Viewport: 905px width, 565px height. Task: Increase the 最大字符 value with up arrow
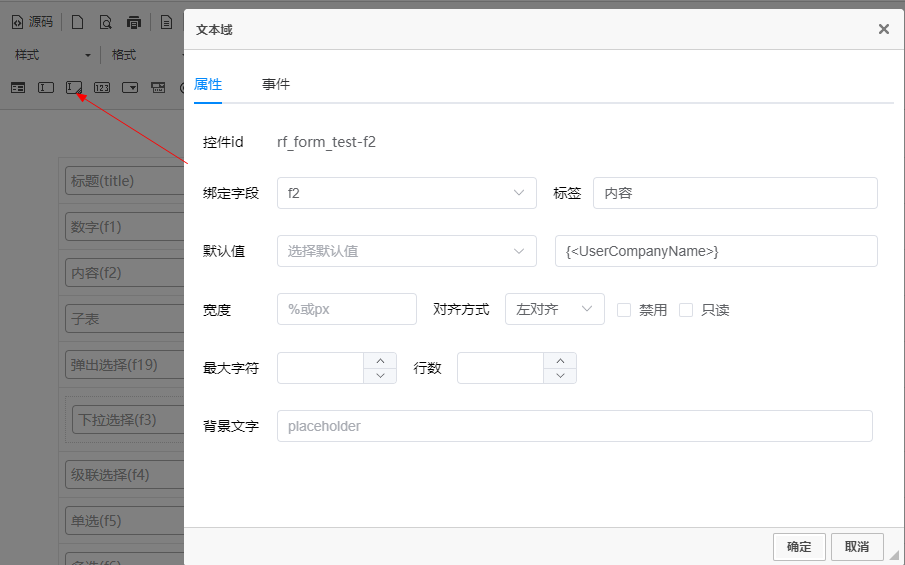click(x=380, y=361)
